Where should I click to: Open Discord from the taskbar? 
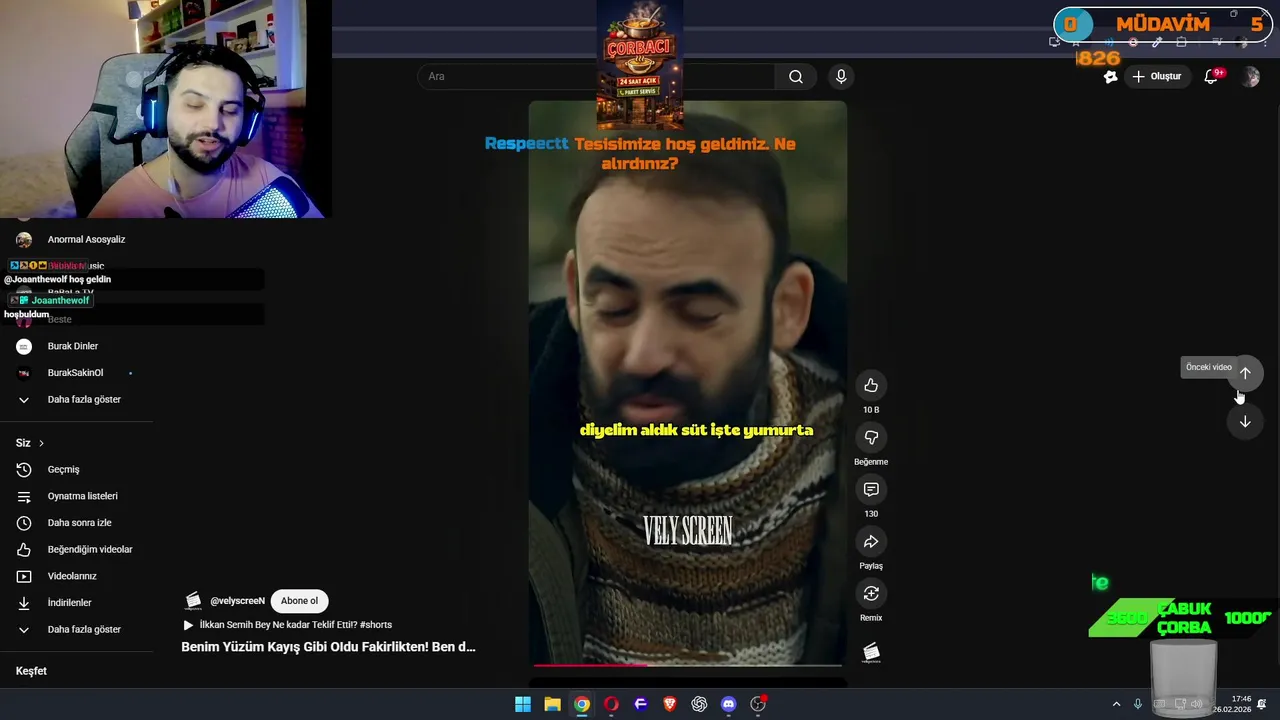(729, 704)
